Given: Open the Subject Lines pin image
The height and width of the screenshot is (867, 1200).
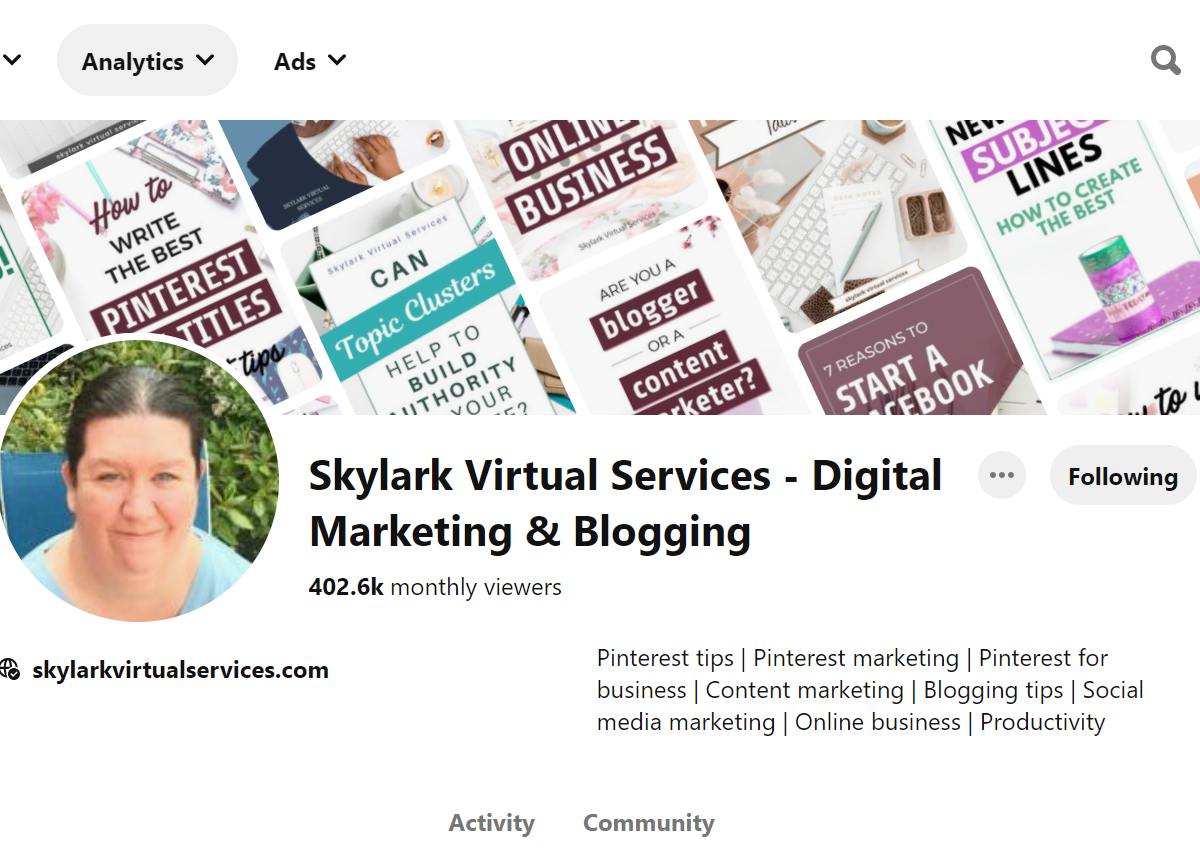Looking at the screenshot, I should click(x=1060, y=240).
